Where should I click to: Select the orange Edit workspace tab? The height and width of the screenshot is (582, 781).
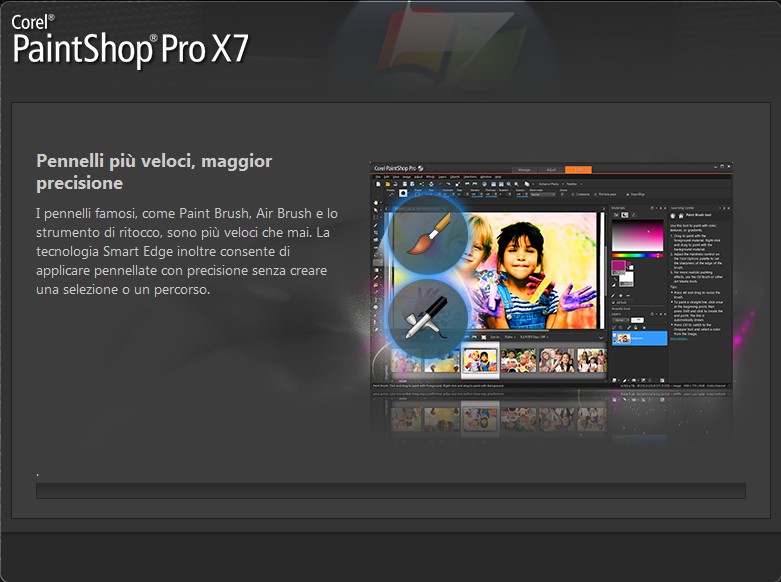(x=578, y=170)
